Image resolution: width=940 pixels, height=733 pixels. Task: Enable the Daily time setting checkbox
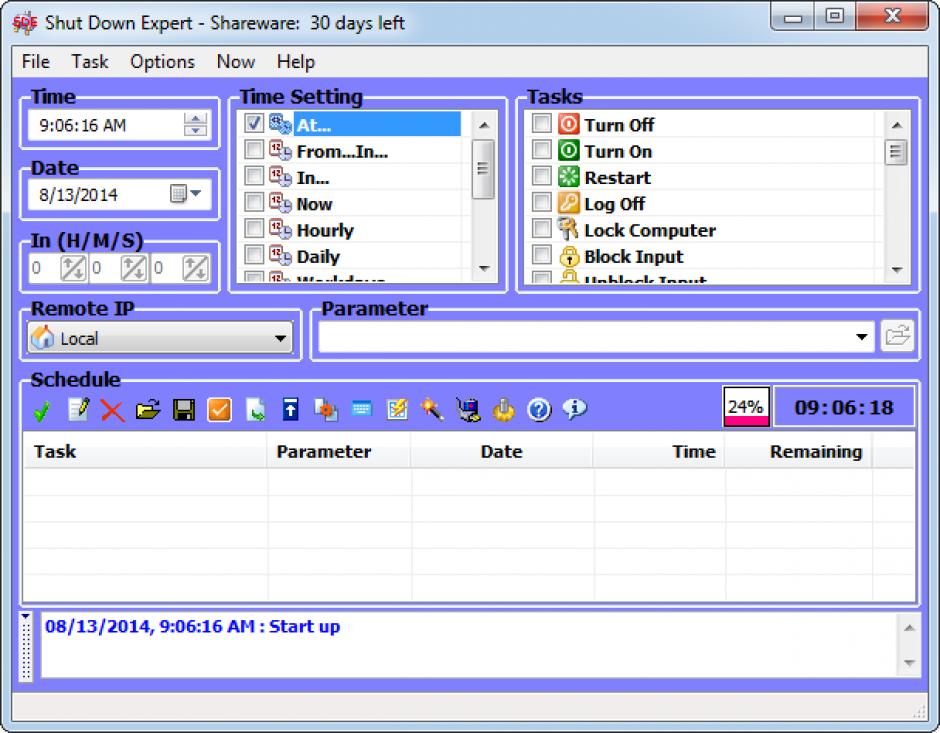click(x=254, y=255)
